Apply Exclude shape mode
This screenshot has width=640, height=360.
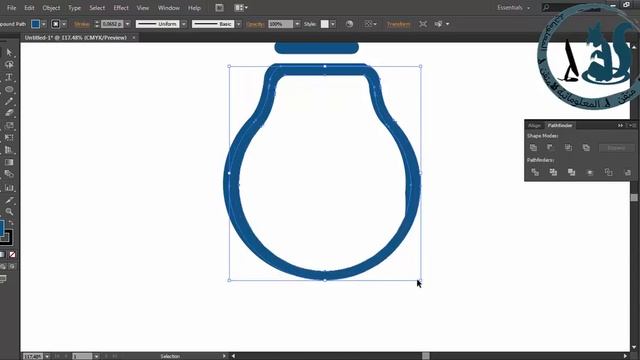click(x=586, y=147)
